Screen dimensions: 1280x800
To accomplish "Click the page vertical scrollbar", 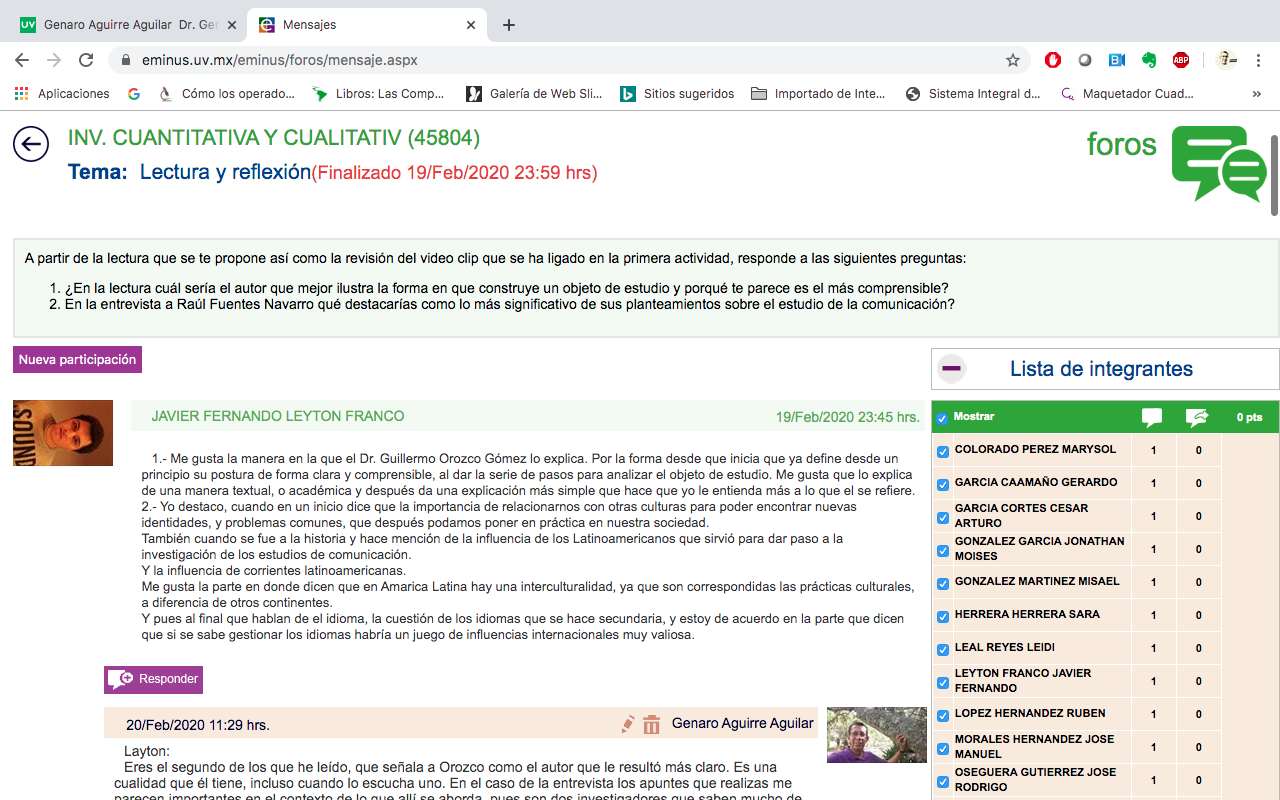I will point(1274,175).
